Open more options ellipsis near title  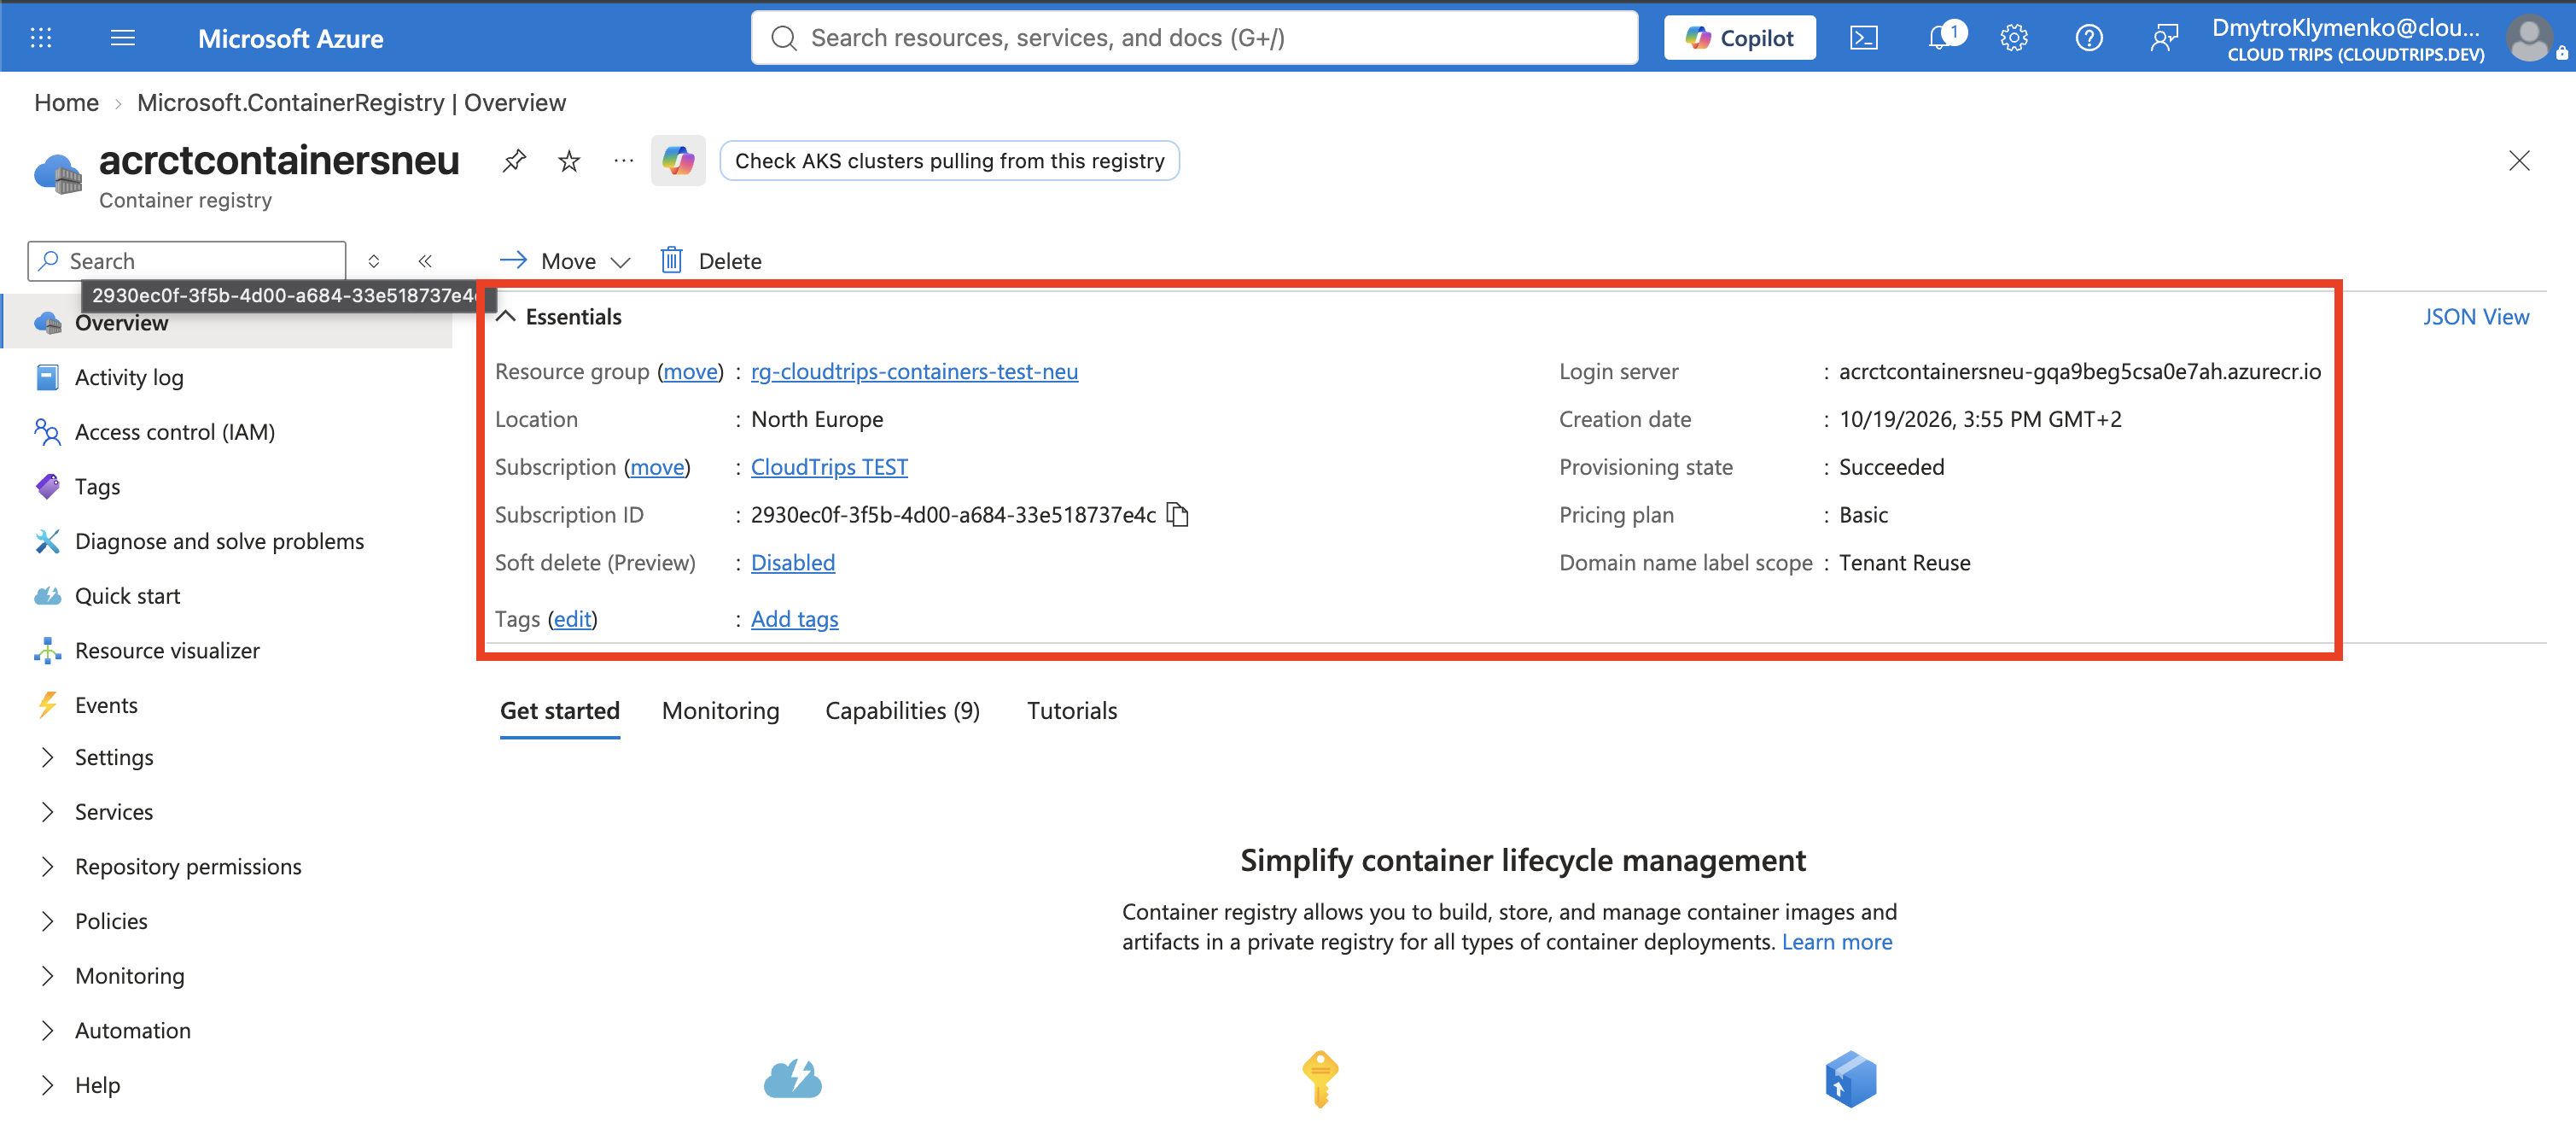coord(624,161)
